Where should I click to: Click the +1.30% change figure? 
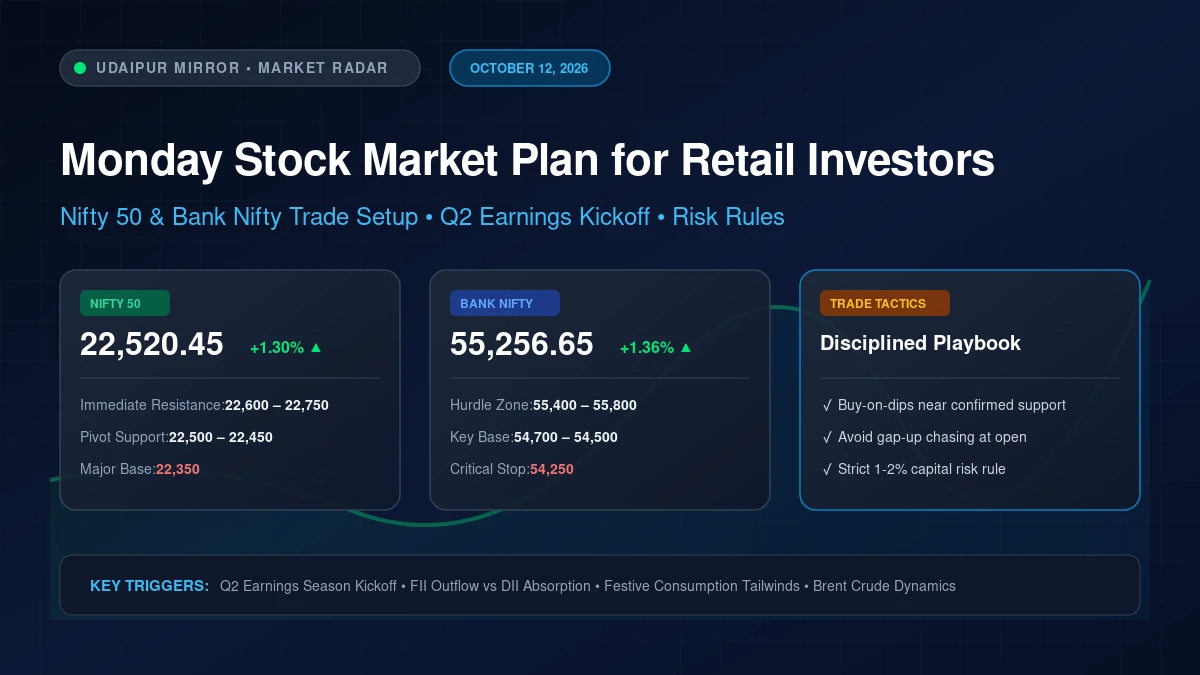(277, 348)
